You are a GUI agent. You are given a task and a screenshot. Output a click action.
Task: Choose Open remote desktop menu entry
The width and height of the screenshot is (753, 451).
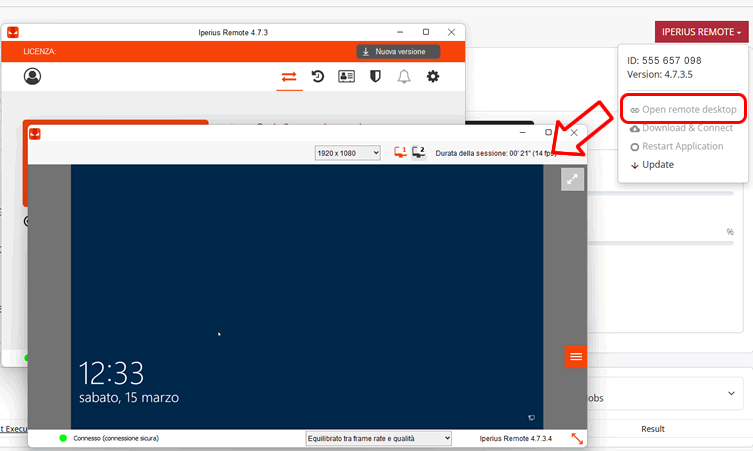click(683, 110)
